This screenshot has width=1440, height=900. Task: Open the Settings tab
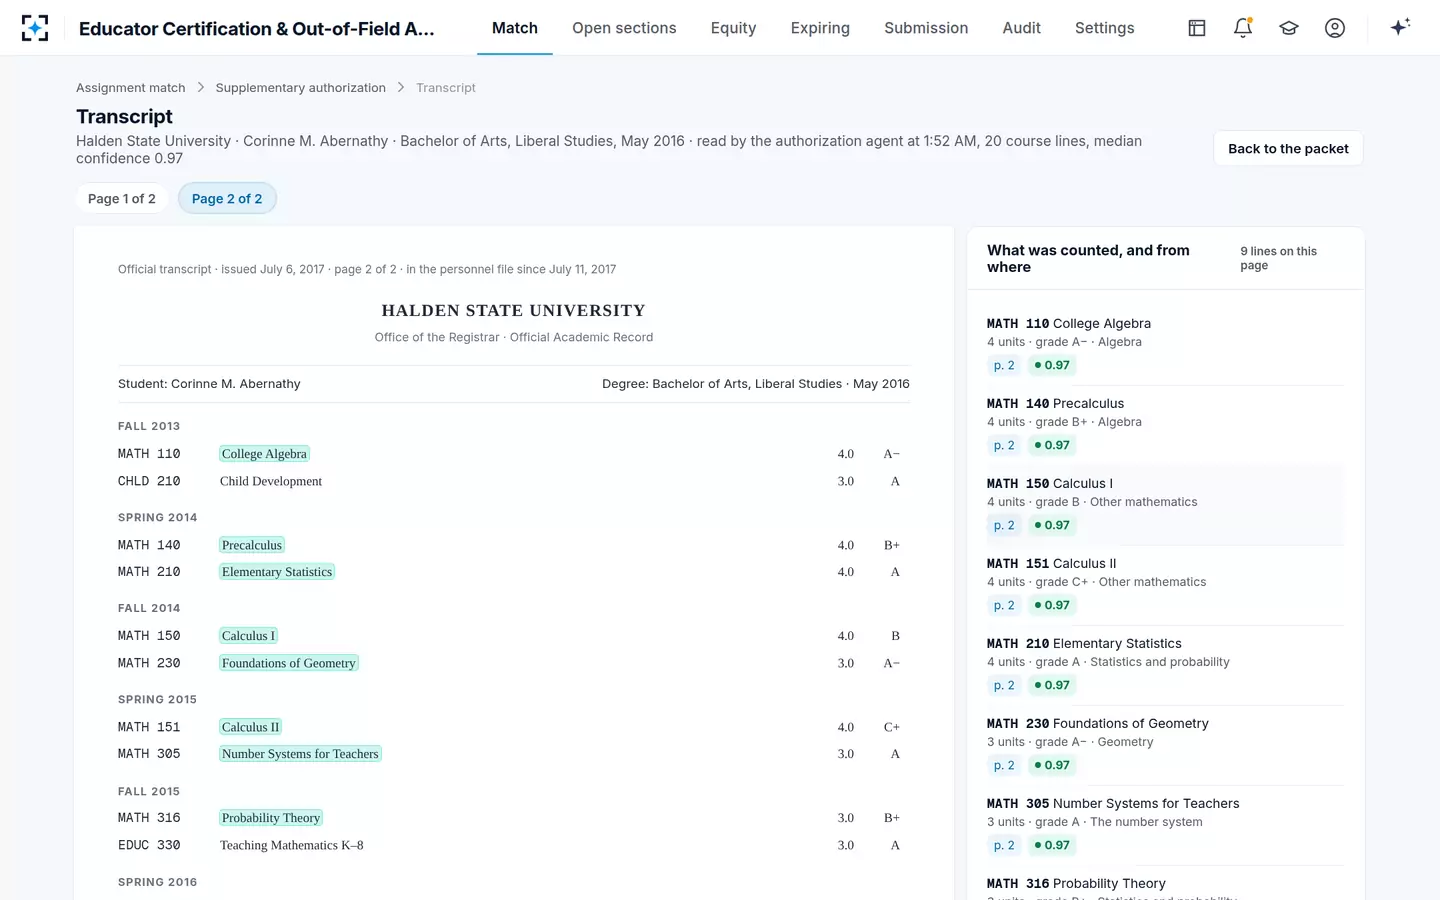click(1104, 28)
